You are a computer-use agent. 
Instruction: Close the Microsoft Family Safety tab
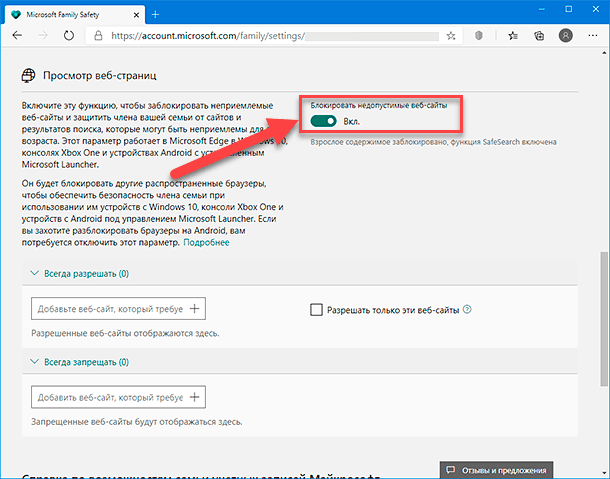click(x=137, y=15)
